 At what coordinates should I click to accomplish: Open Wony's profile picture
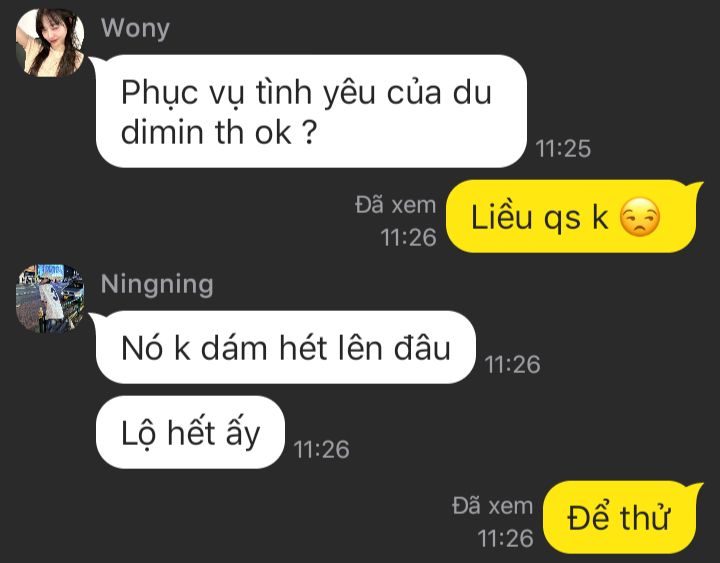50,42
